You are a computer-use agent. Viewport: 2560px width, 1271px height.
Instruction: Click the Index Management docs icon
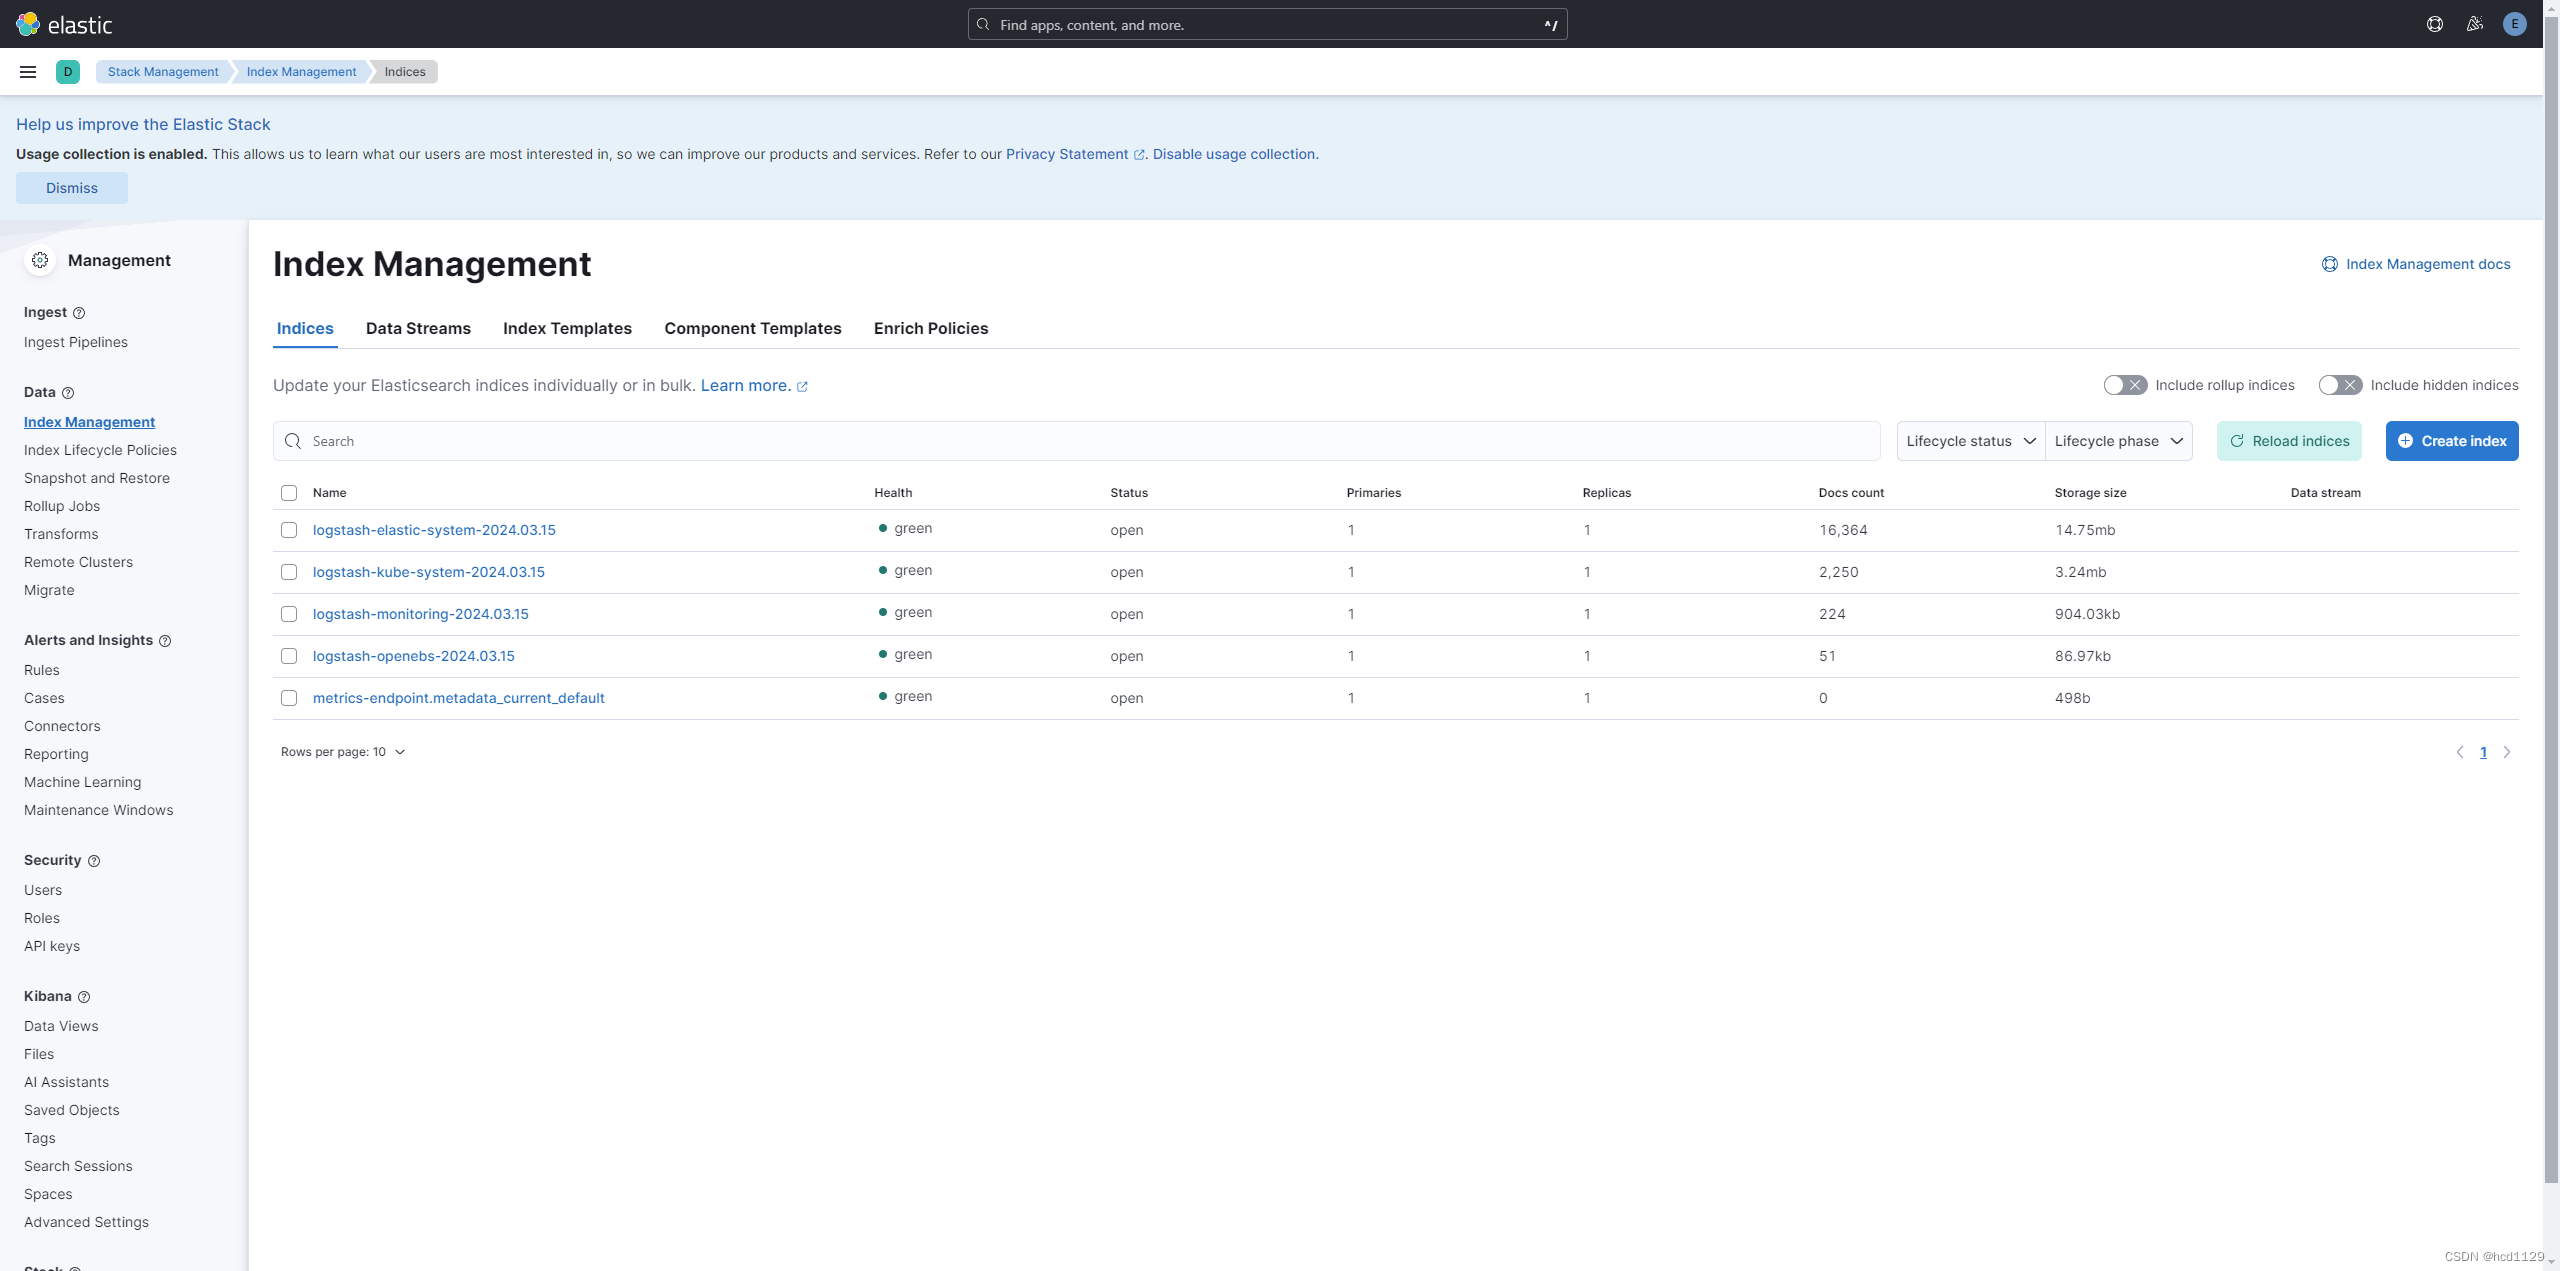(x=2328, y=265)
